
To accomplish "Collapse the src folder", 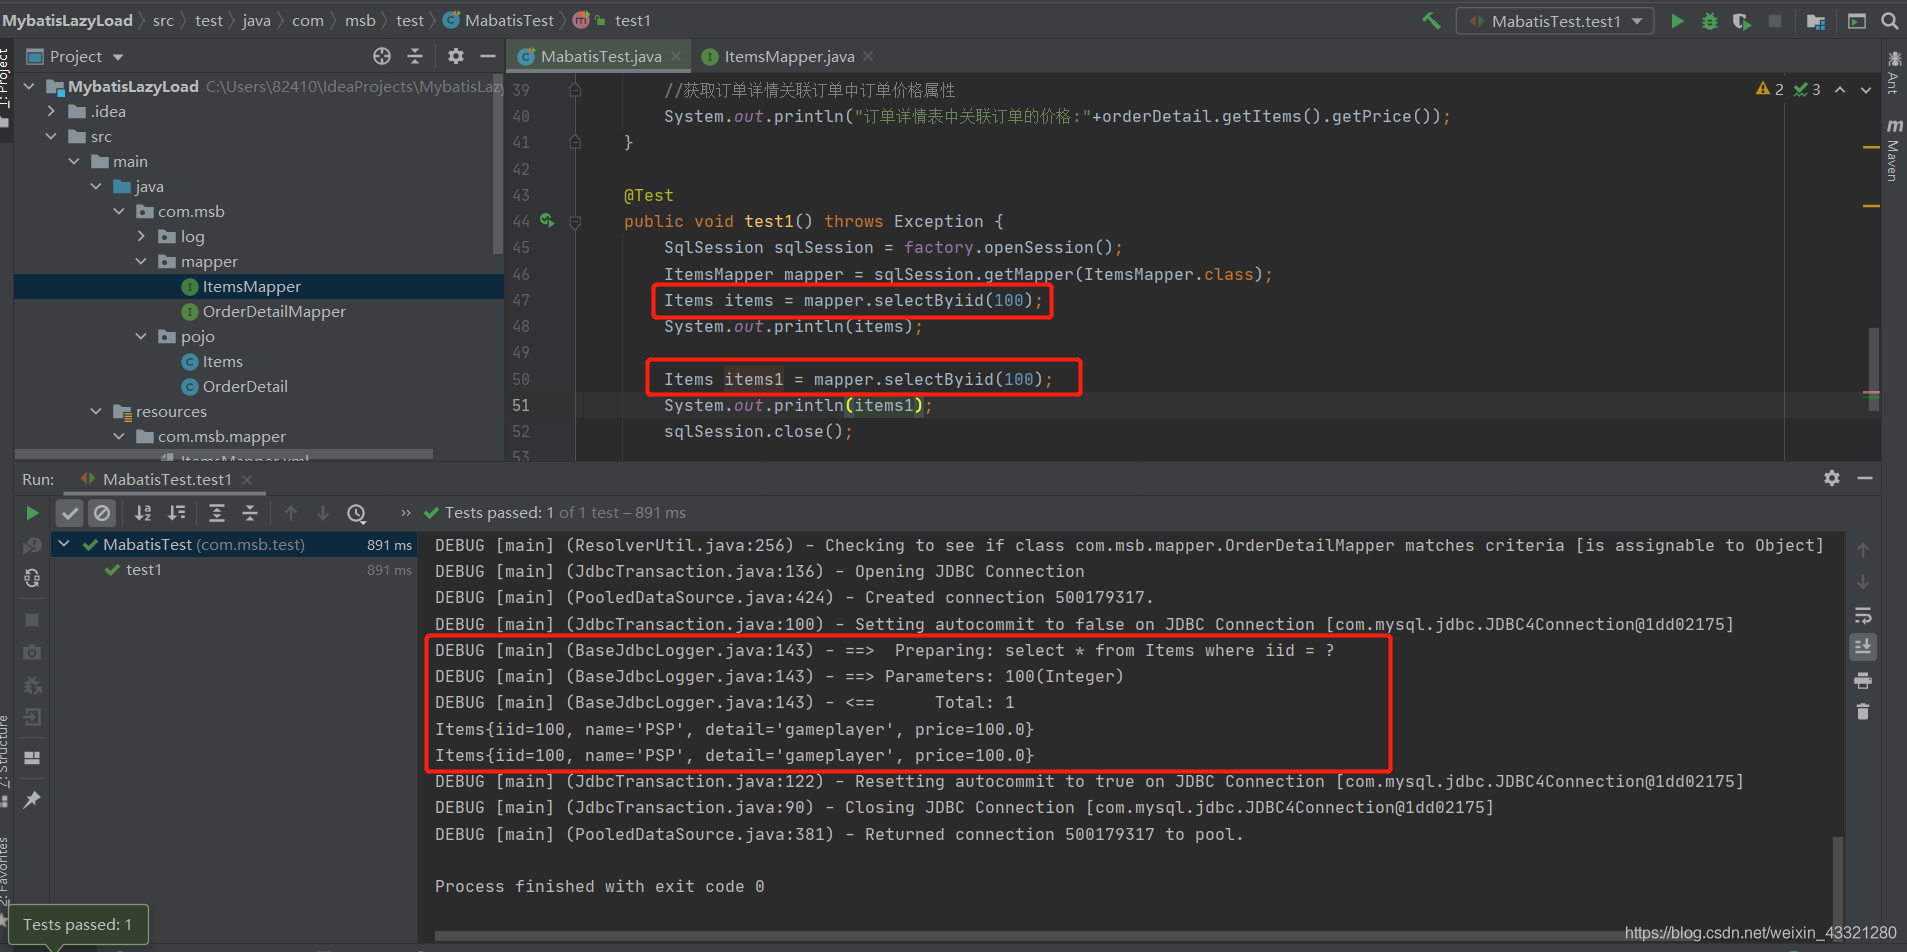I will click(51, 137).
